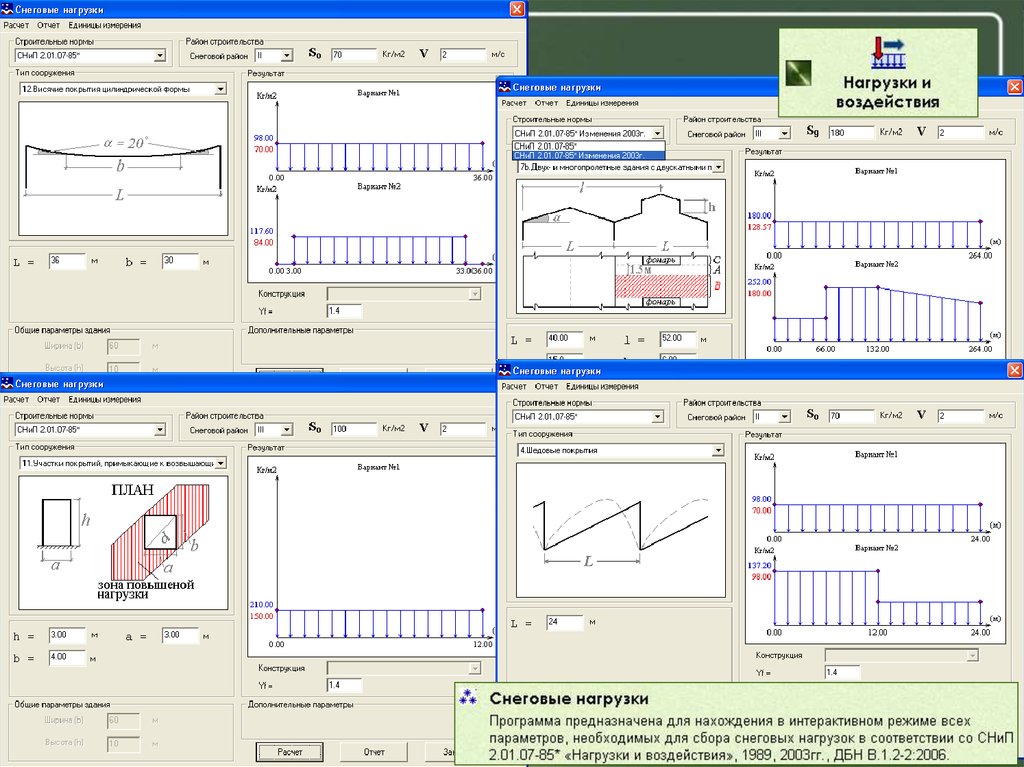Click title bar icon of the Шедовые покрытия window

(506, 371)
